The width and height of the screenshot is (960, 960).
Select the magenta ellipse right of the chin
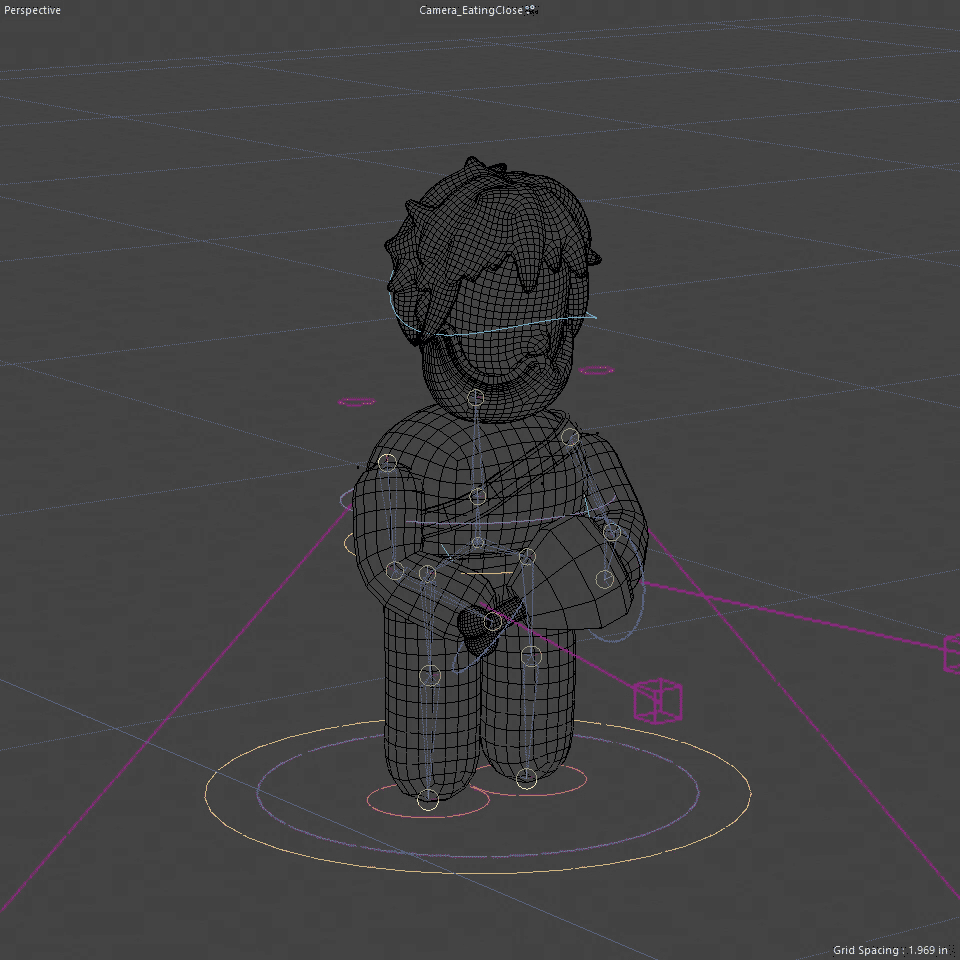pos(596,370)
